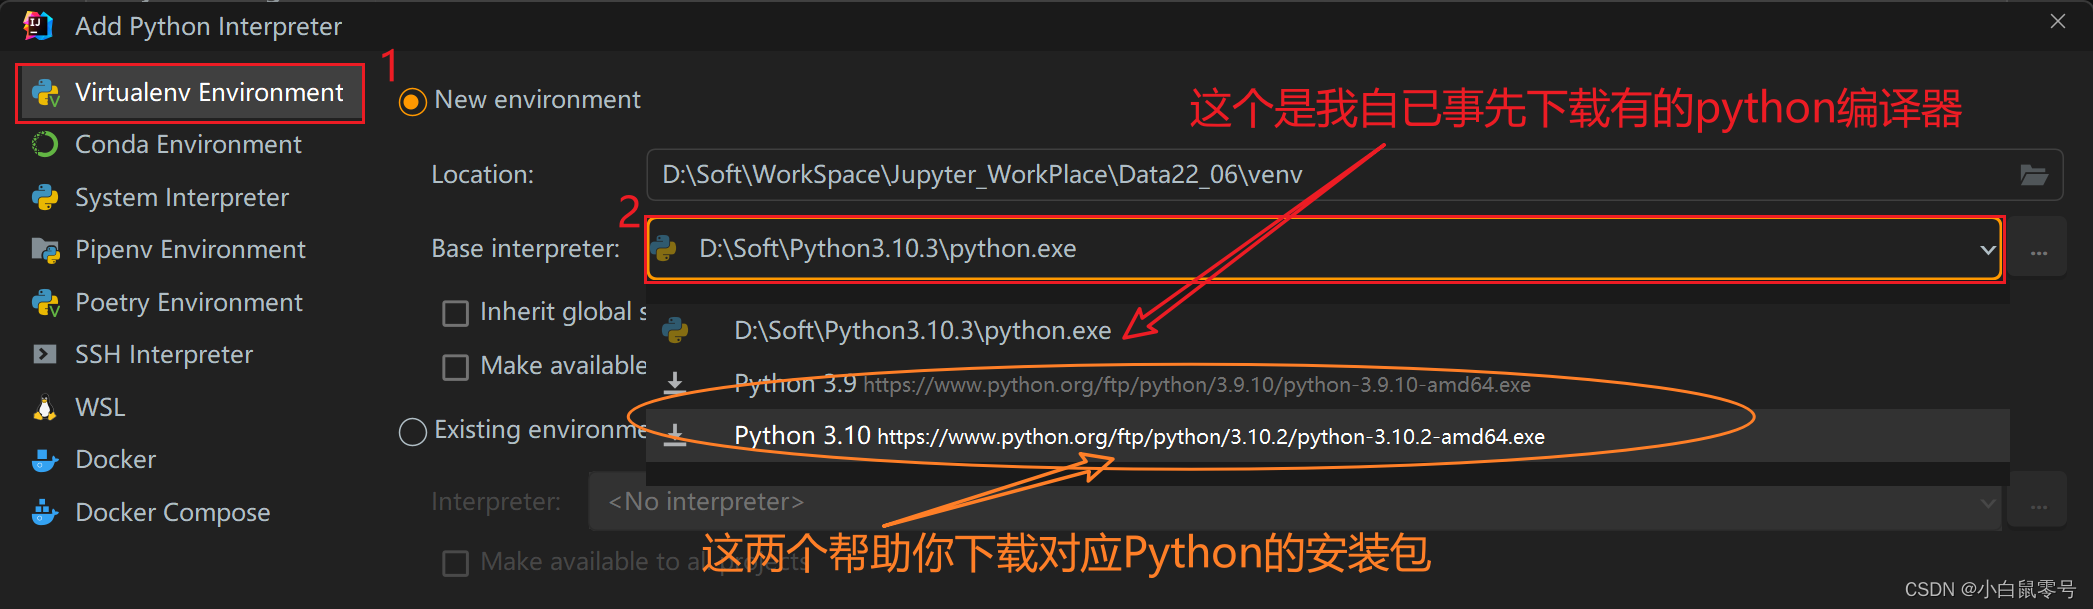The height and width of the screenshot is (609, 2093).
Task: Enable the first Make available checkbox
Action: tap(455, 368)
